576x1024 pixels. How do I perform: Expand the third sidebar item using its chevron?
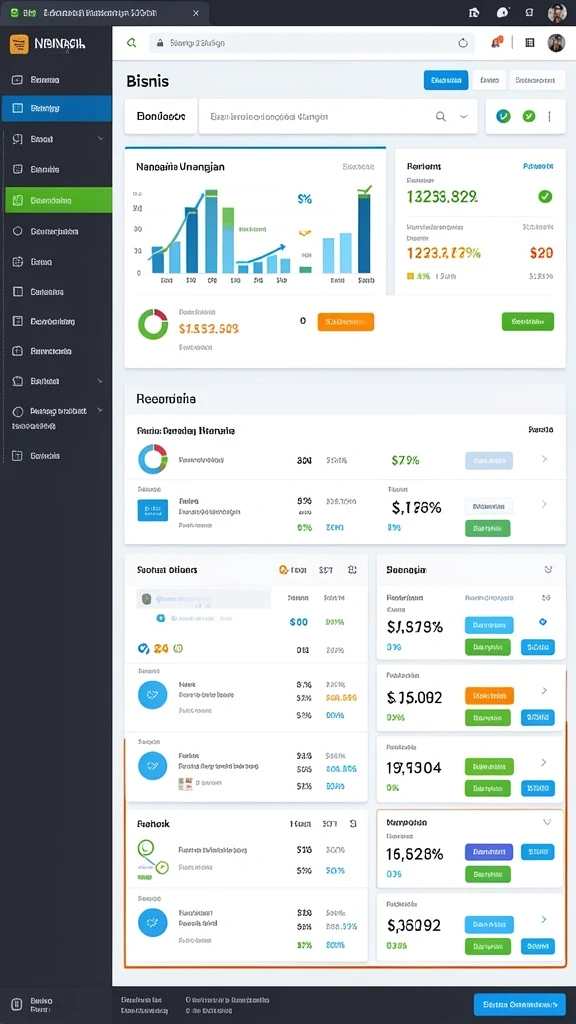[x=100, y=138]
